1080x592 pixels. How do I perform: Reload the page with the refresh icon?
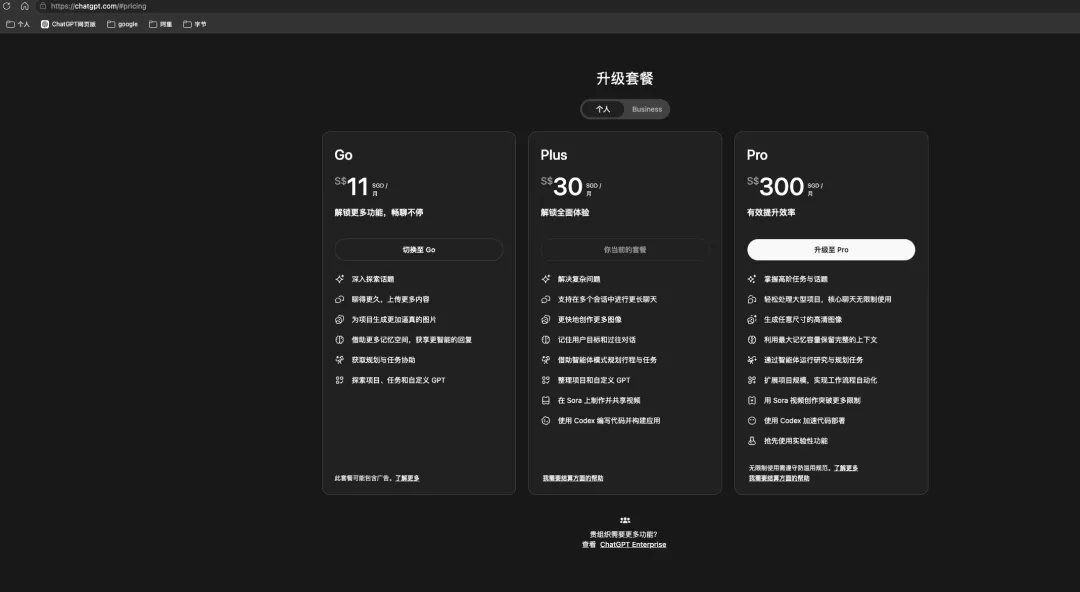click(x=7, y=6)
